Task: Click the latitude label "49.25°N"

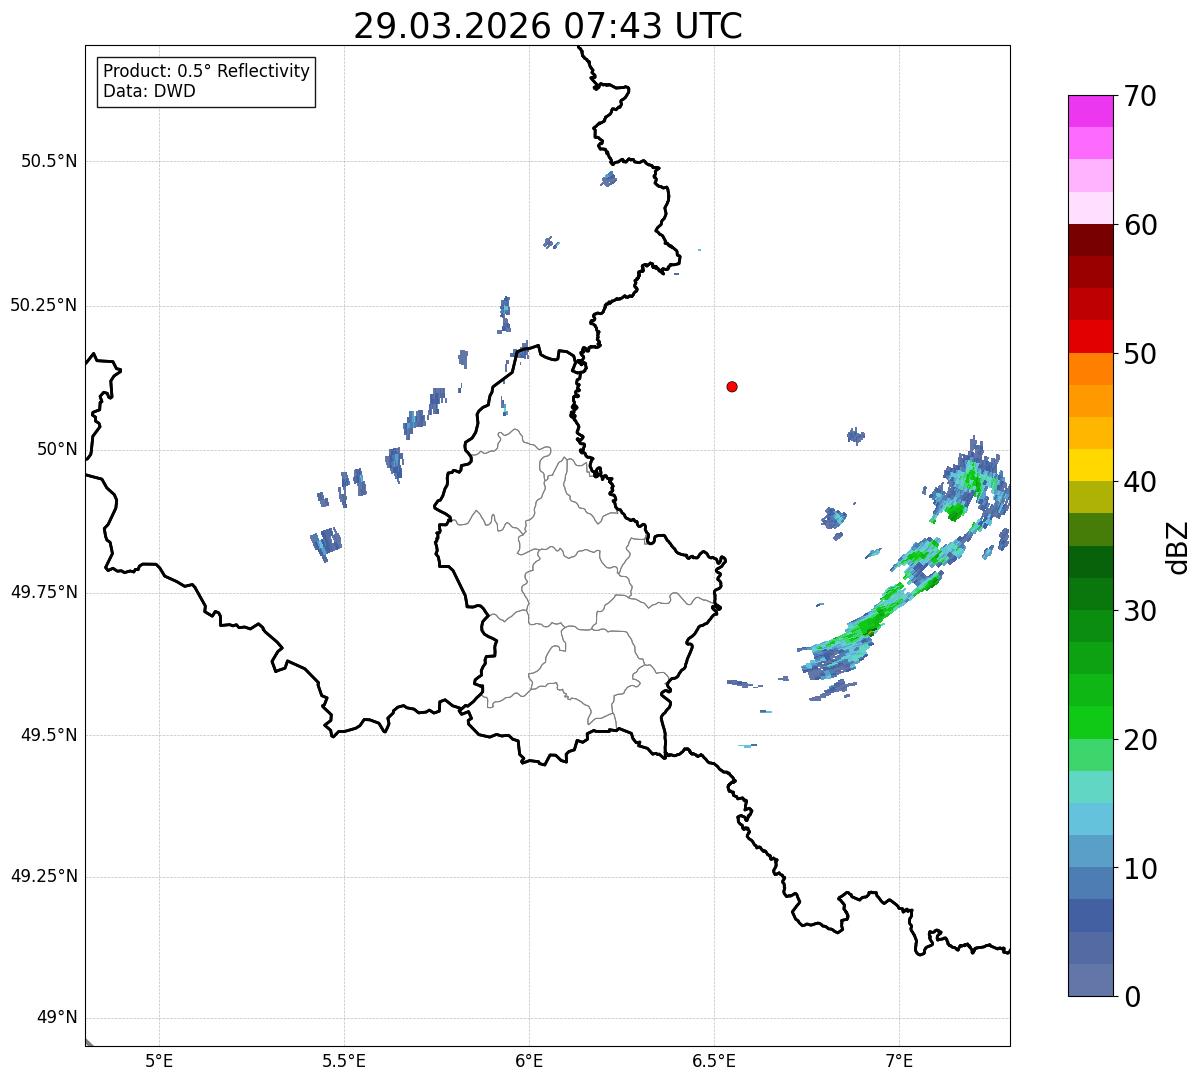Action: (x=44, y=876)
